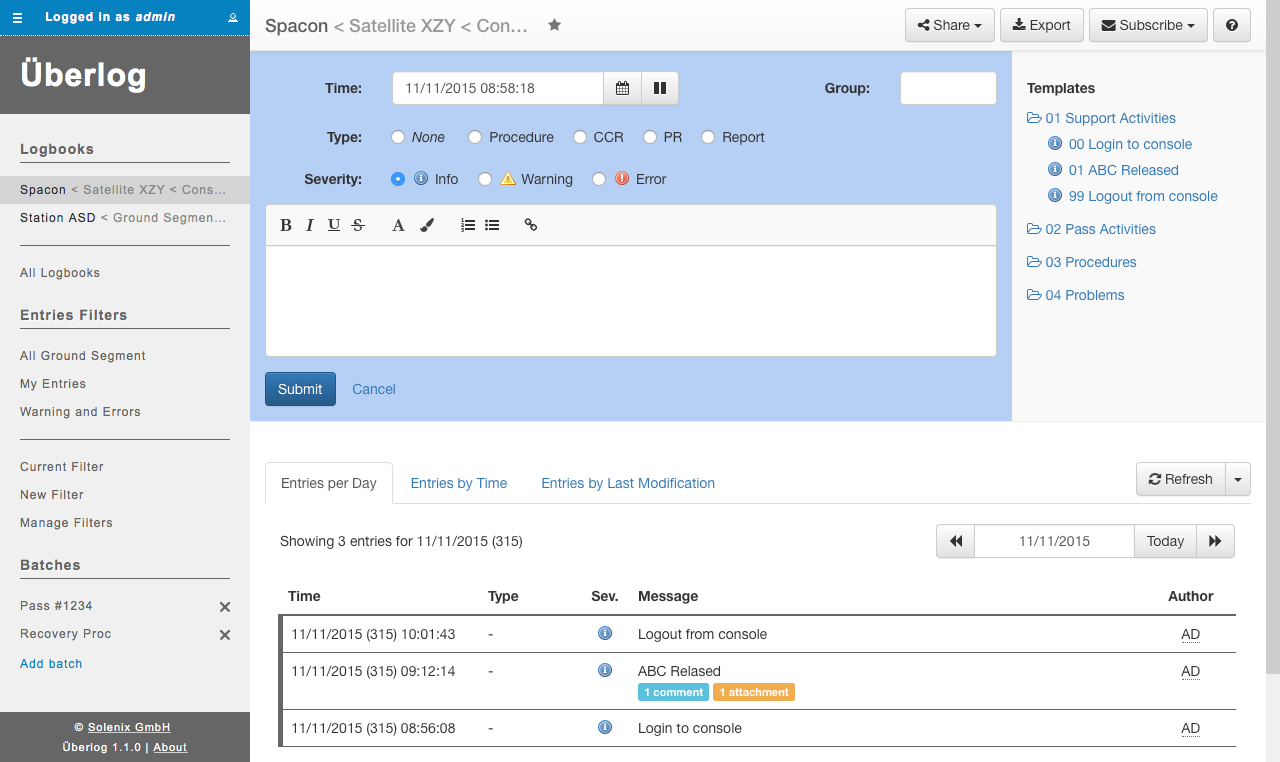Image resolution: width=1280 pixels, height=762 pixels.
Task: Toggle bold formatting in editor
Action: point(286,225)
